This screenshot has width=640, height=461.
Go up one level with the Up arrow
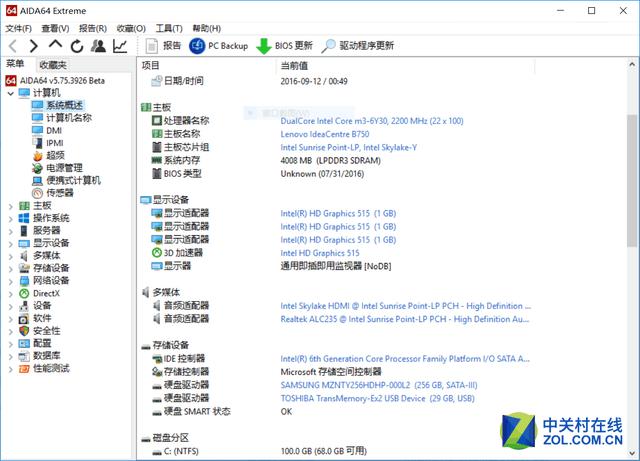[x=55, y=45]
